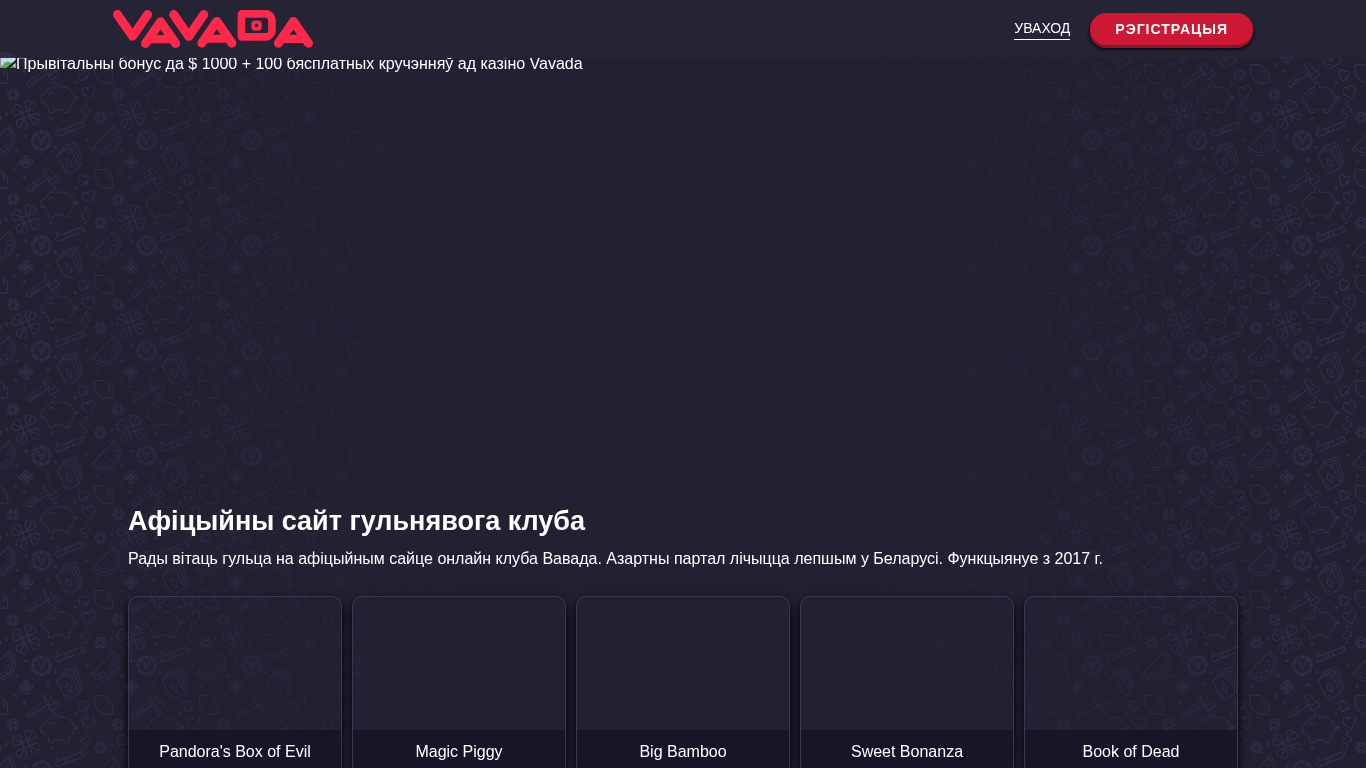The image size is (1366, 768).
Task: Click the Book of Dead title text
Action: point(1131,751)
